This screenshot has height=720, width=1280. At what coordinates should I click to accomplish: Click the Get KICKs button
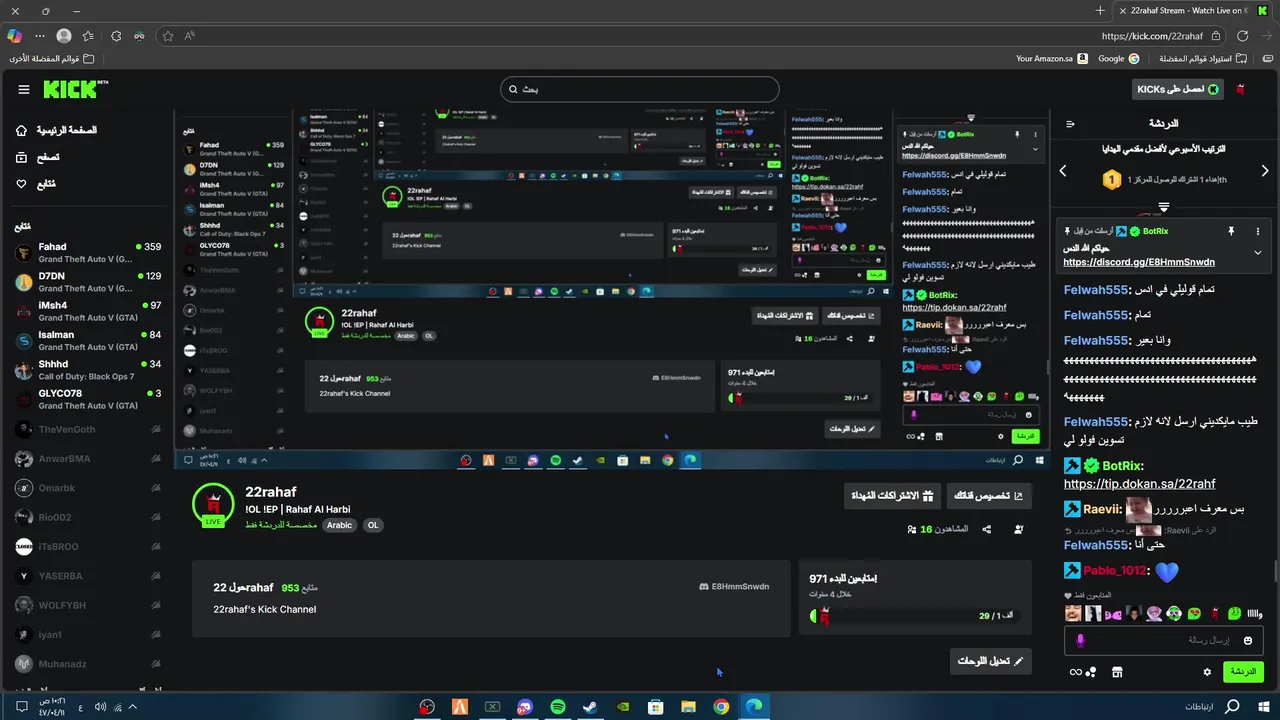tap(1179, 89)
